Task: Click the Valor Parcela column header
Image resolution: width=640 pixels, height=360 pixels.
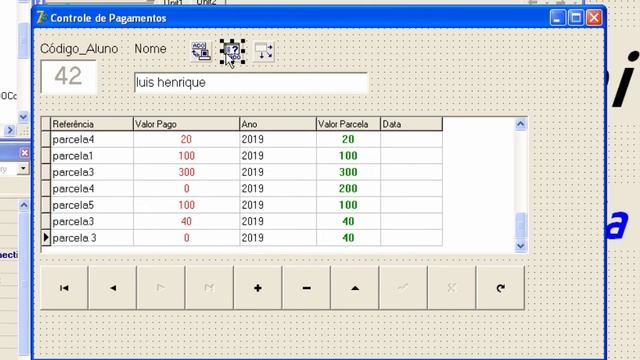Action: 348,124
